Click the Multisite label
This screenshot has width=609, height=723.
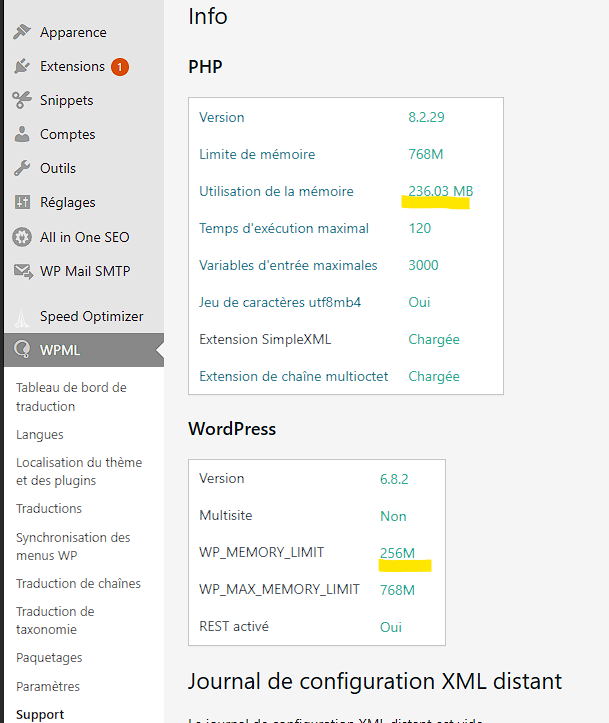225,516
